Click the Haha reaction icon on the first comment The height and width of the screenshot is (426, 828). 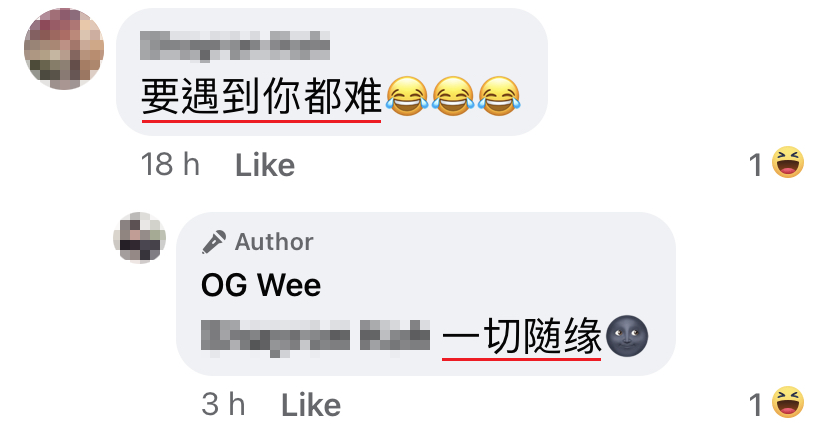click(788, 163)
